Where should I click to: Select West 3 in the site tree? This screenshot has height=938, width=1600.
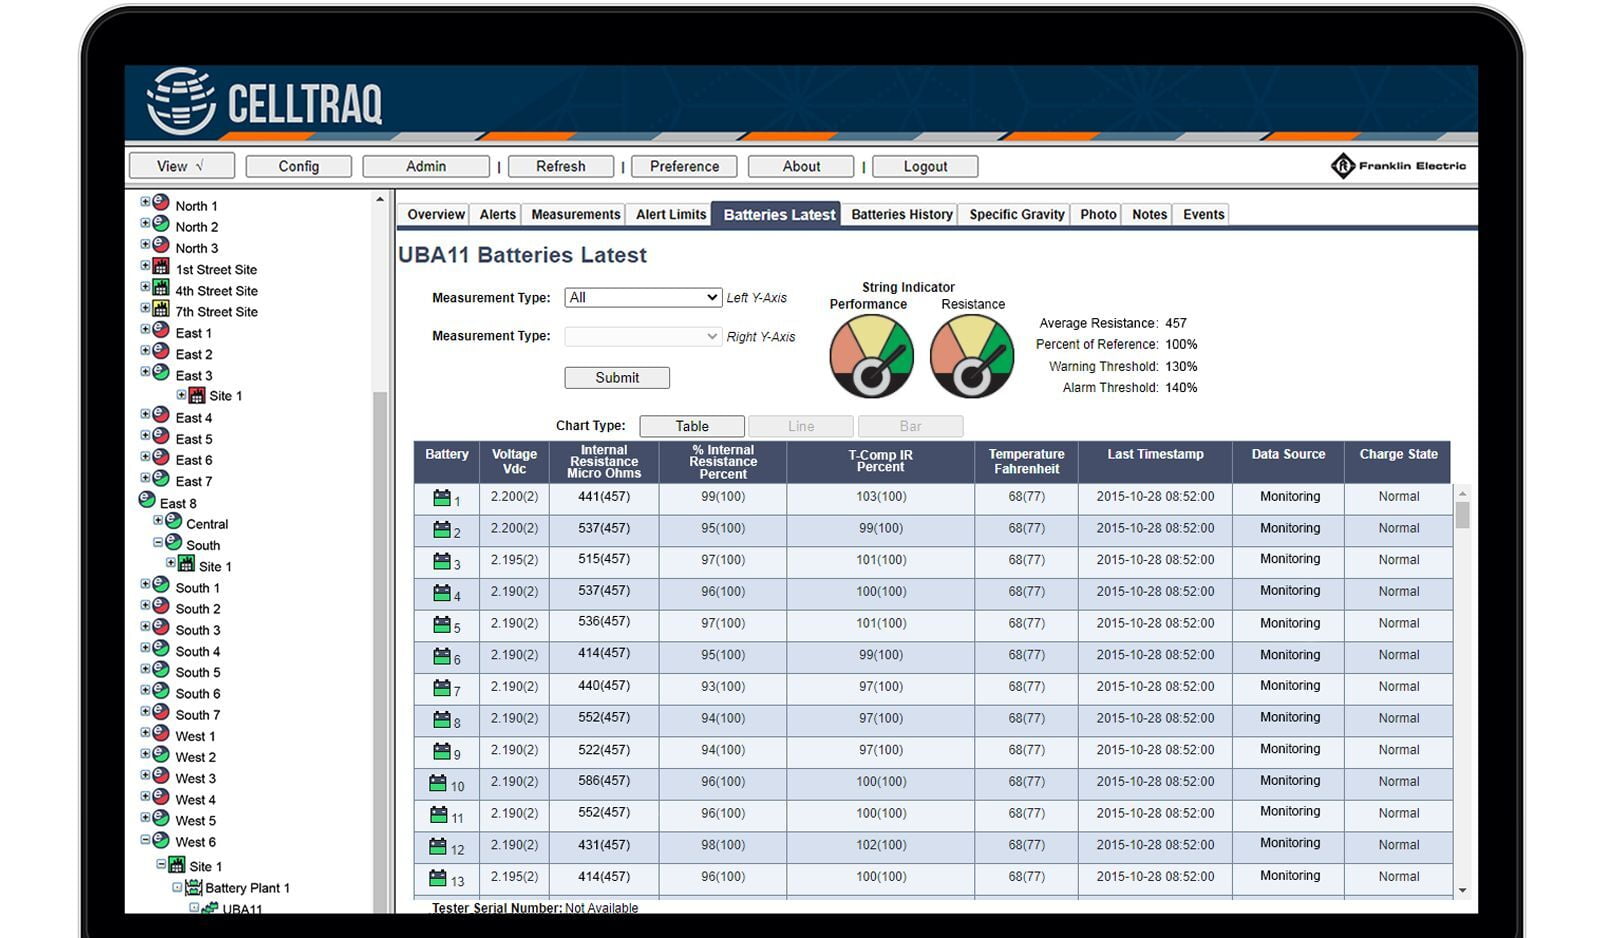pyautogui.click(x=195, y=778)
